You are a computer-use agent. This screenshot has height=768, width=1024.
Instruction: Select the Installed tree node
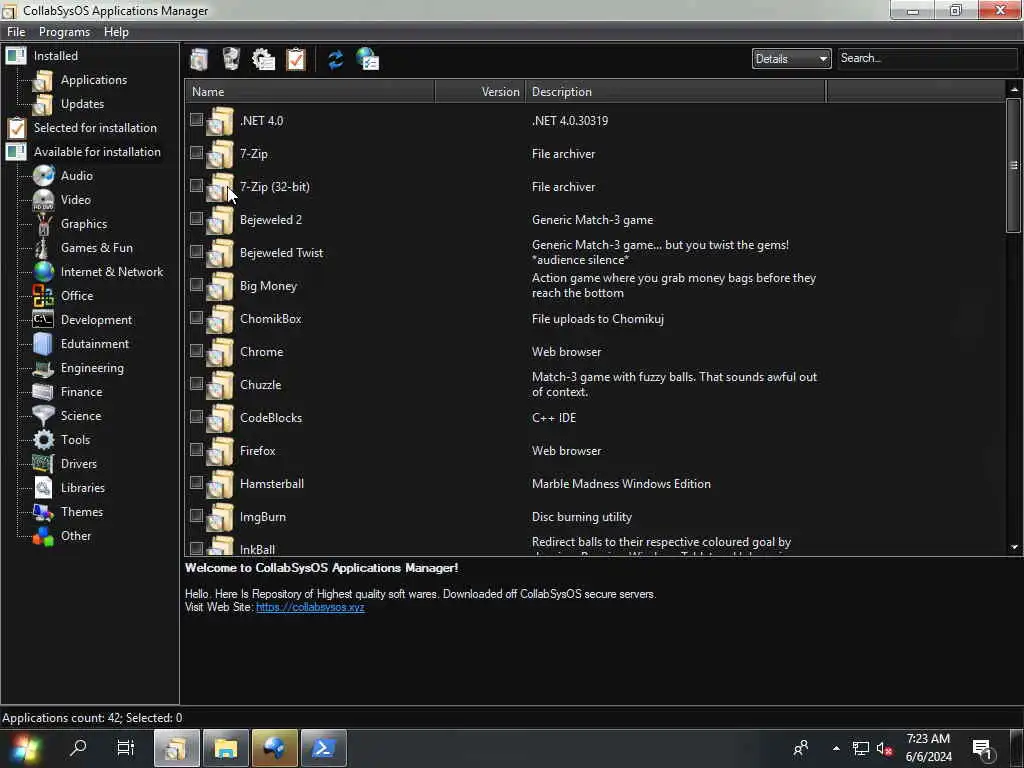[x=56, y=56]
